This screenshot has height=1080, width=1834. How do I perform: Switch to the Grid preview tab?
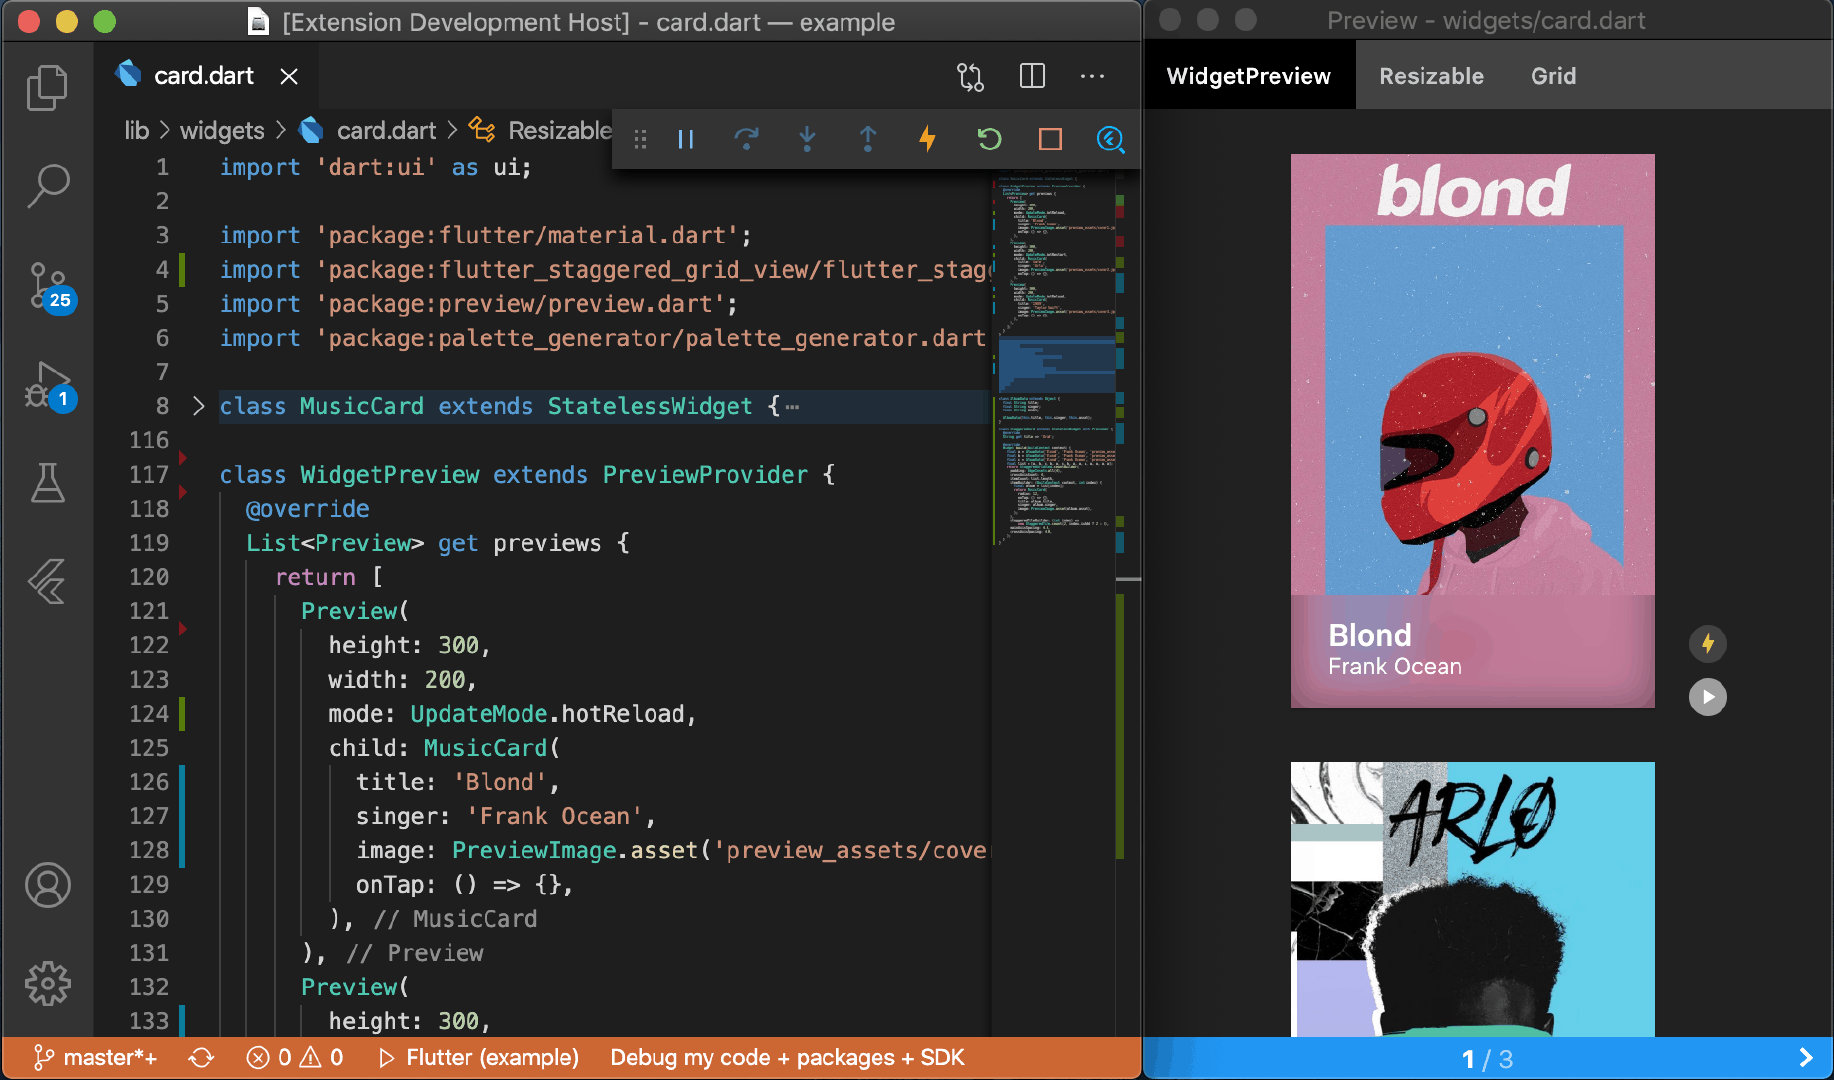click(x=1553, y=76)
